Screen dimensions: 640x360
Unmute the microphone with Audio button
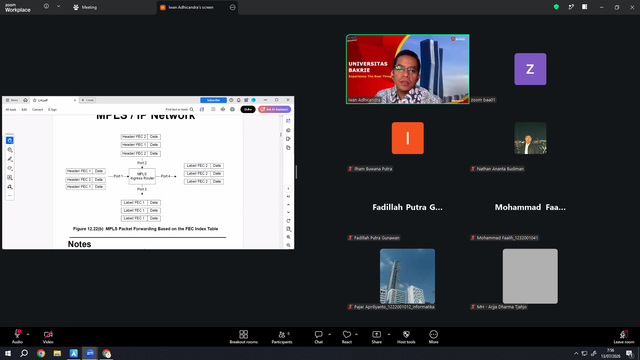(x=17, y=337)
